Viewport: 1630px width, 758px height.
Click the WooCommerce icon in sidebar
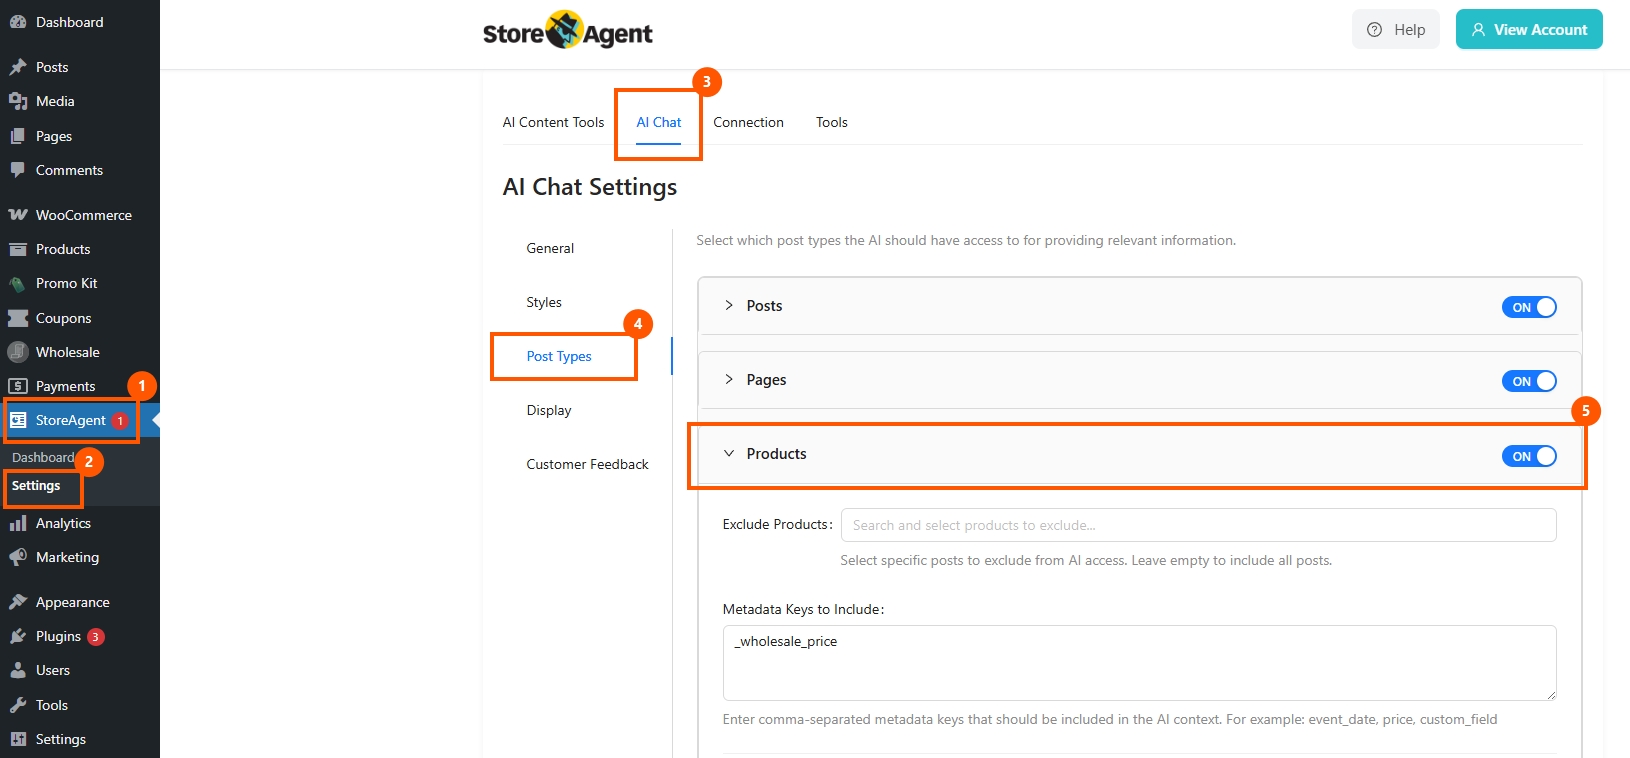pyautogui.click(x=18, y=215)
